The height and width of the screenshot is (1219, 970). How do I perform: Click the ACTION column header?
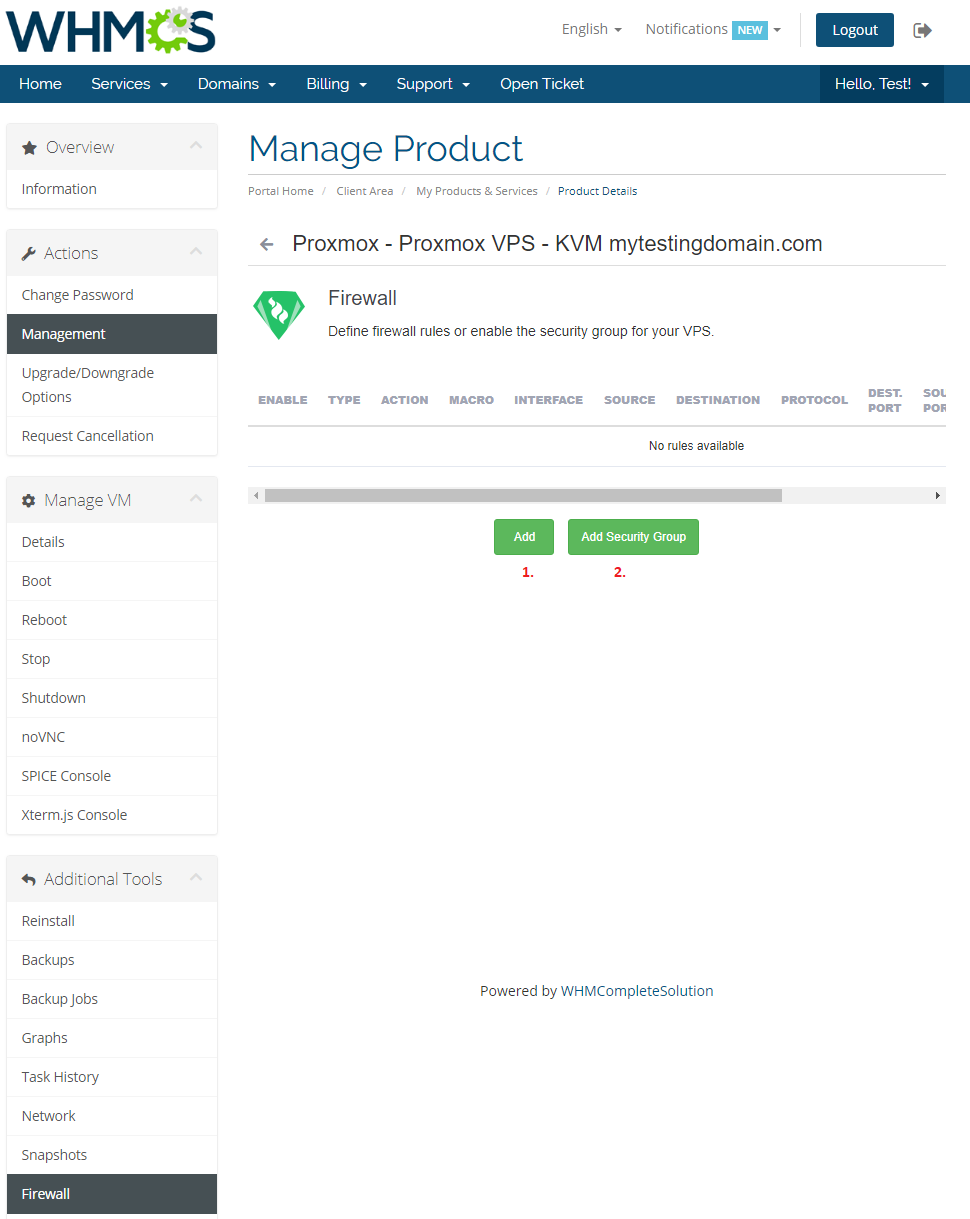pyautogui.click(x=405, y=400)
